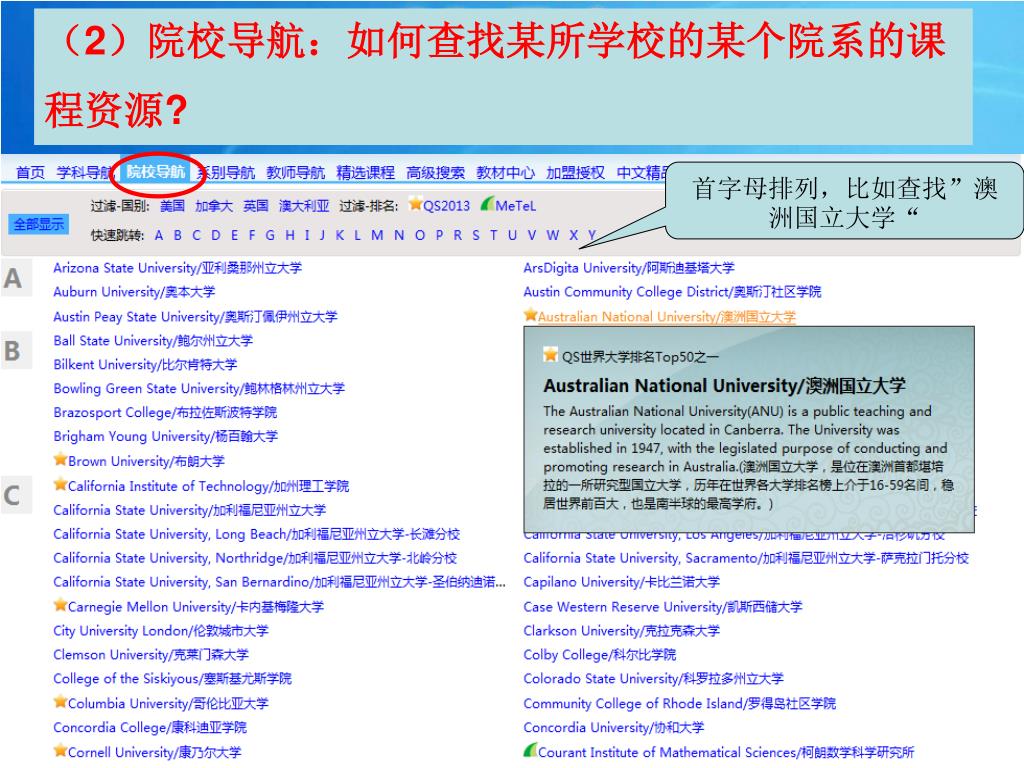Screen dimensions: 1024x768
Task: Open Community College of Rhode Island link
Action: point(679,703)
